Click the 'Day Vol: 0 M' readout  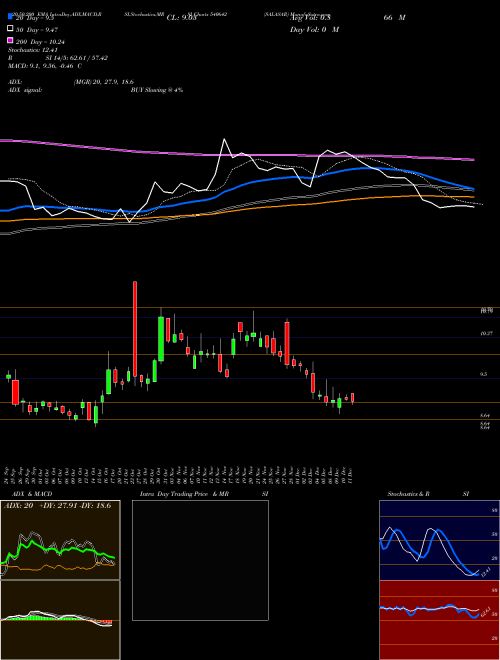[314, 30]
